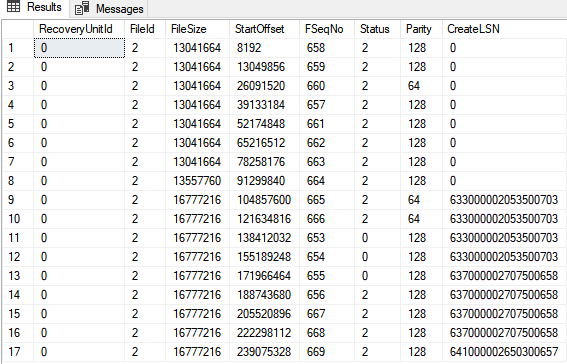The width and height of the screenshot is (567, 364).
Task: Click the CreateLSN cell 64100000265300657
Action: [x=504, y=352]
